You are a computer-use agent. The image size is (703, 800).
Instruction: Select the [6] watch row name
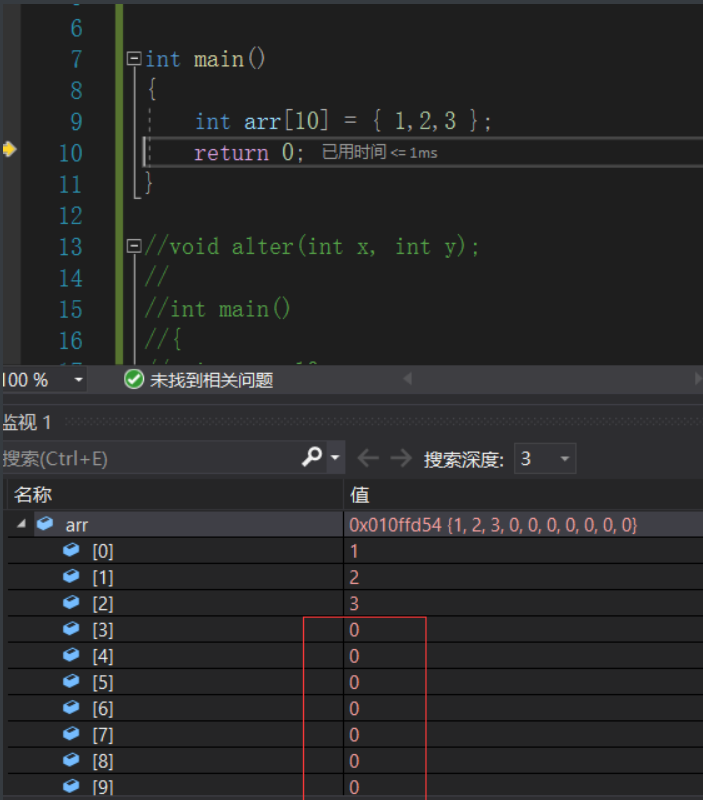pos(103,709)
